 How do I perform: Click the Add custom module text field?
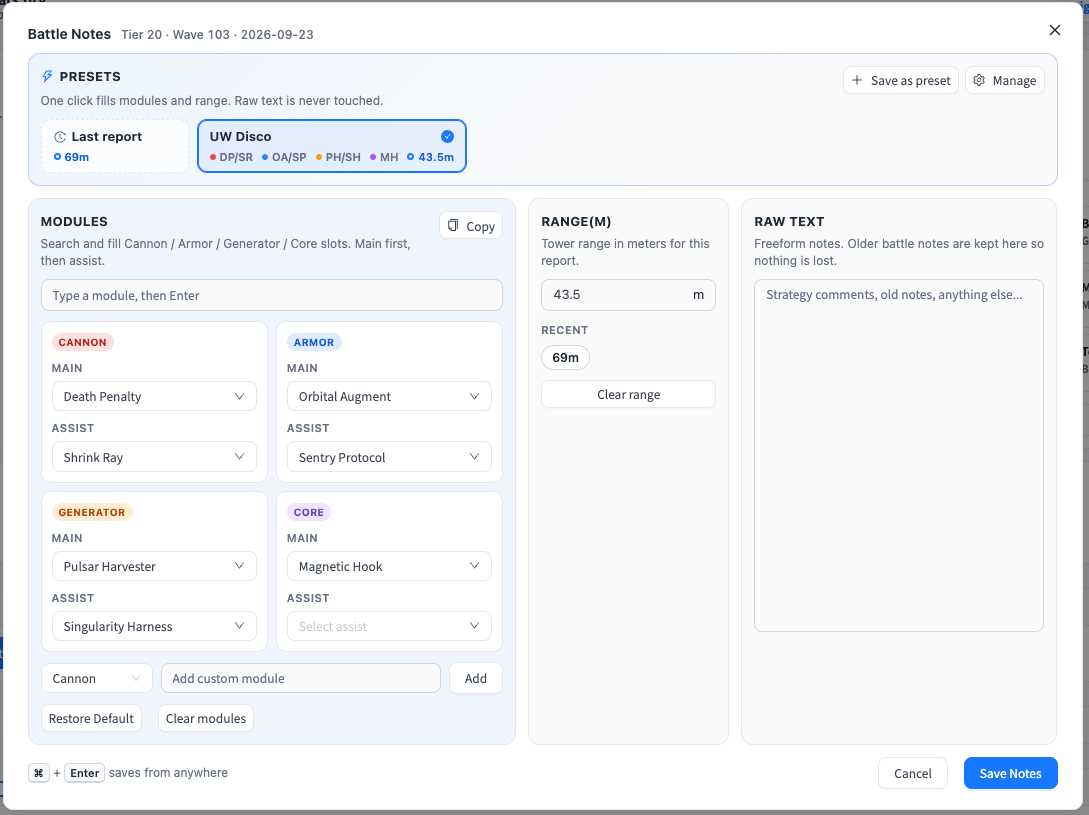pos(301,678)
